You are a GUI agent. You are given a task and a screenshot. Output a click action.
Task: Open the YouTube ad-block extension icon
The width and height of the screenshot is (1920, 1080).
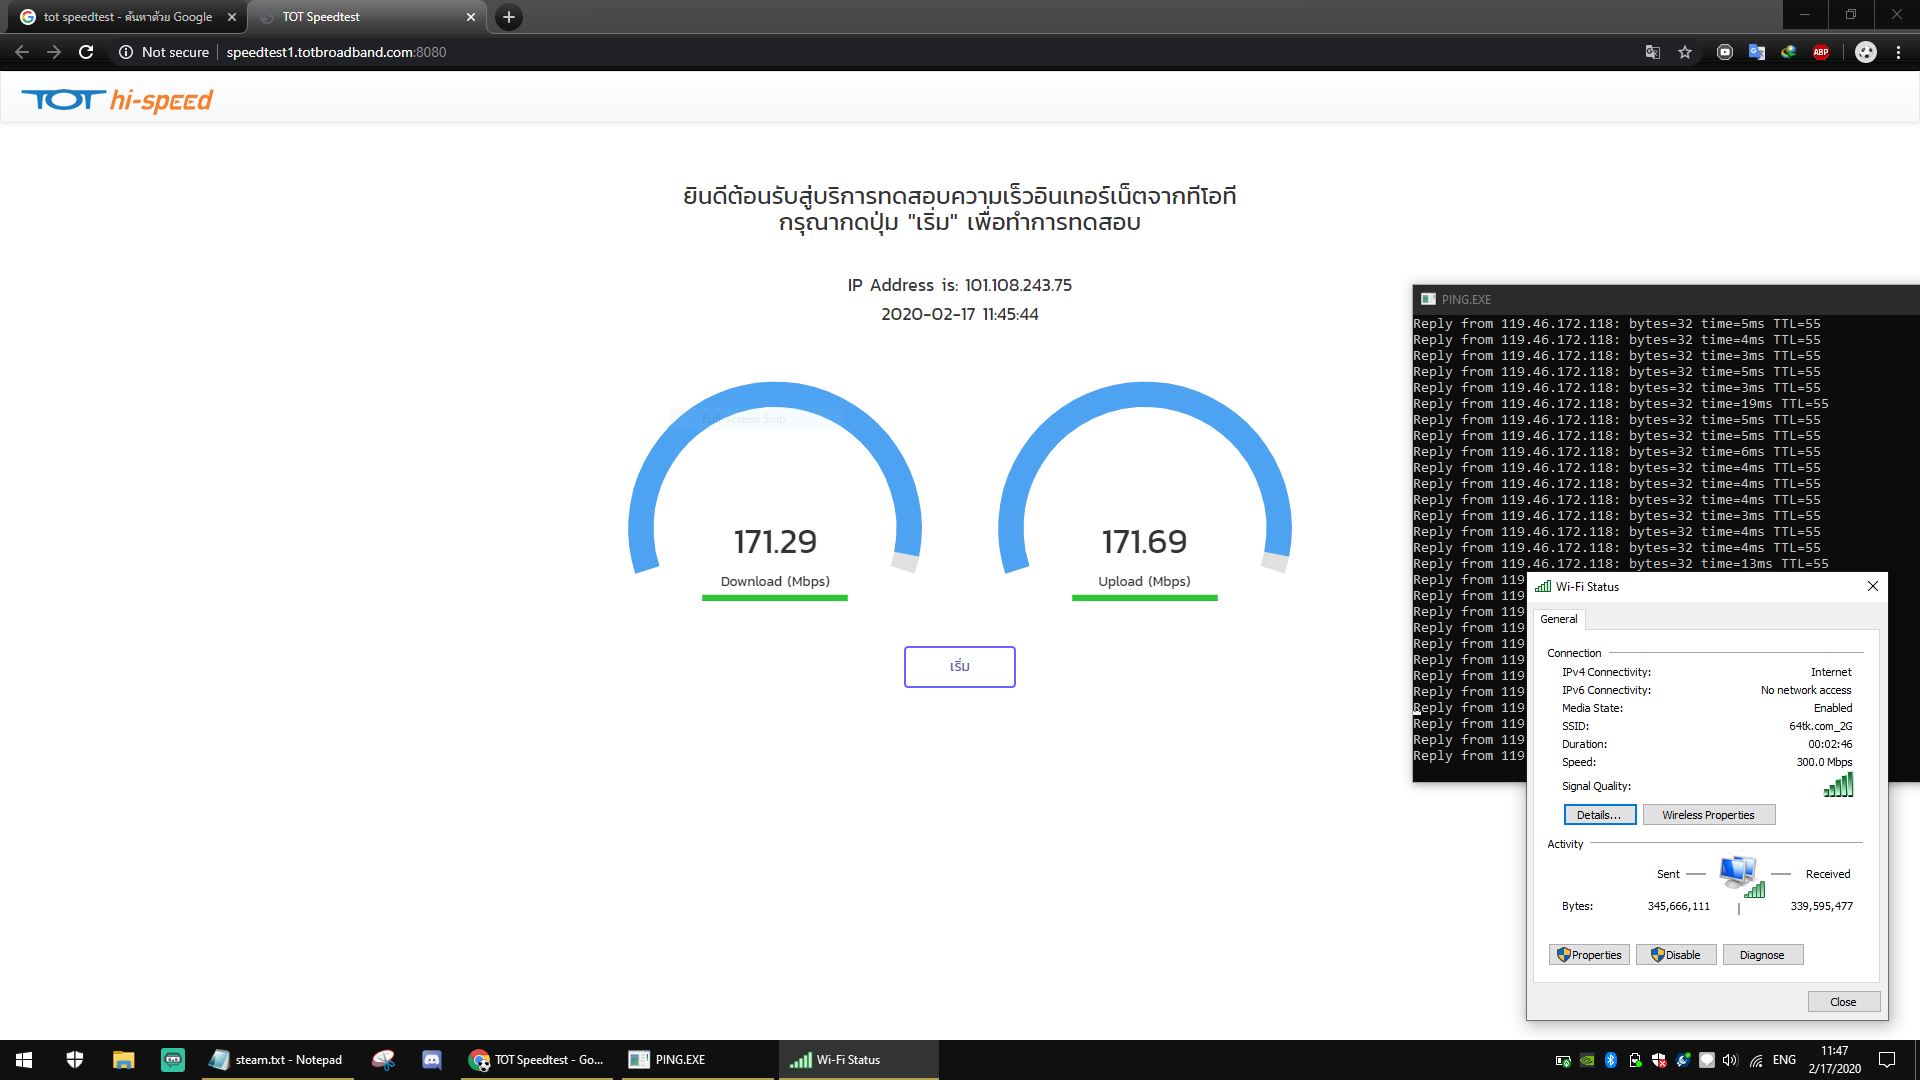click(x=1725, y=52)
